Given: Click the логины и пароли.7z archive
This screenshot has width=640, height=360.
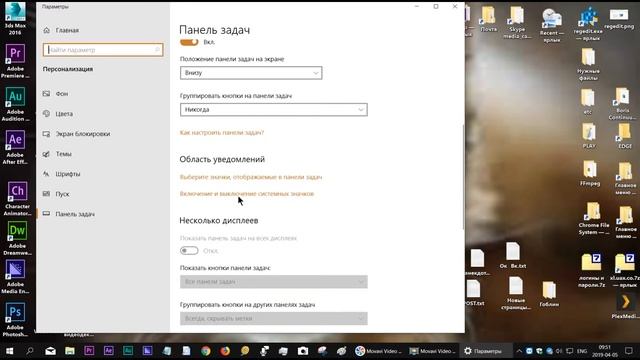Looking at the screenshot, I should pyautogui.click(x=591, y=270).
